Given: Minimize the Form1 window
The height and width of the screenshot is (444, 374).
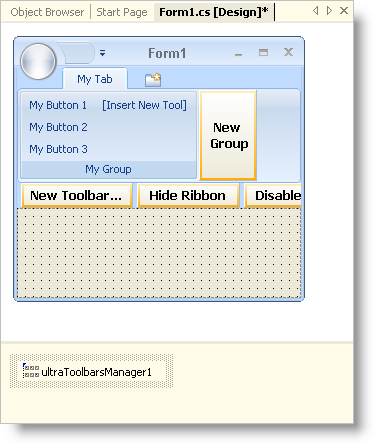Looking at the screenshot, I should [238, 53].
